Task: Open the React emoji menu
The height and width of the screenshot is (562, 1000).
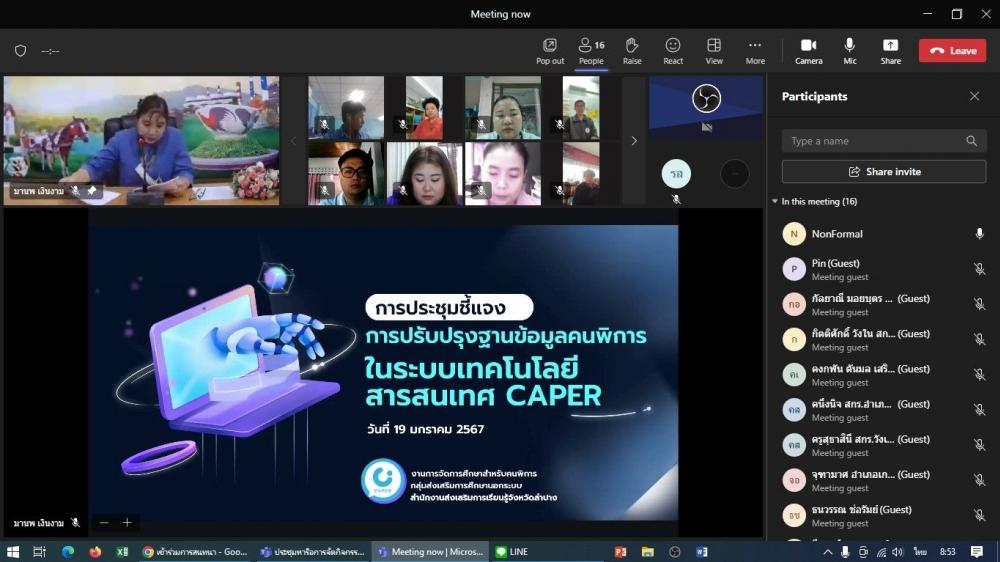Action: tap(673, 51)
